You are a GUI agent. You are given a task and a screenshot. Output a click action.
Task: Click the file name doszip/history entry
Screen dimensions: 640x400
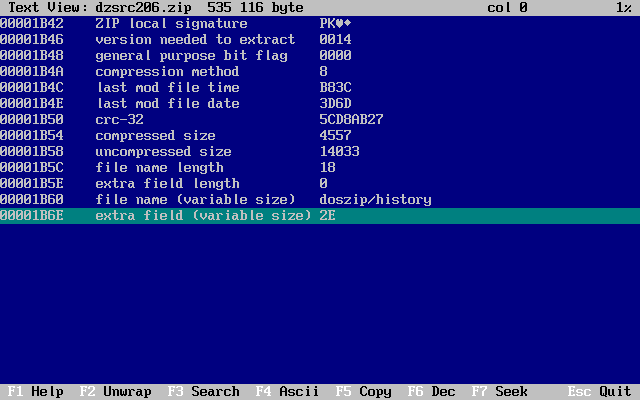(x=375, y=199)
